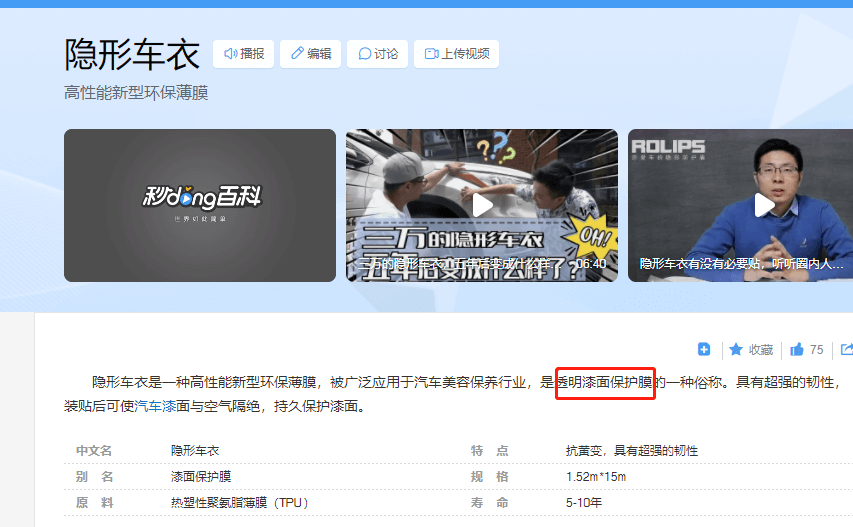The image size is (853, 527).
Task: Click the 隐形车衣 page title
Action: coord(132,54)
